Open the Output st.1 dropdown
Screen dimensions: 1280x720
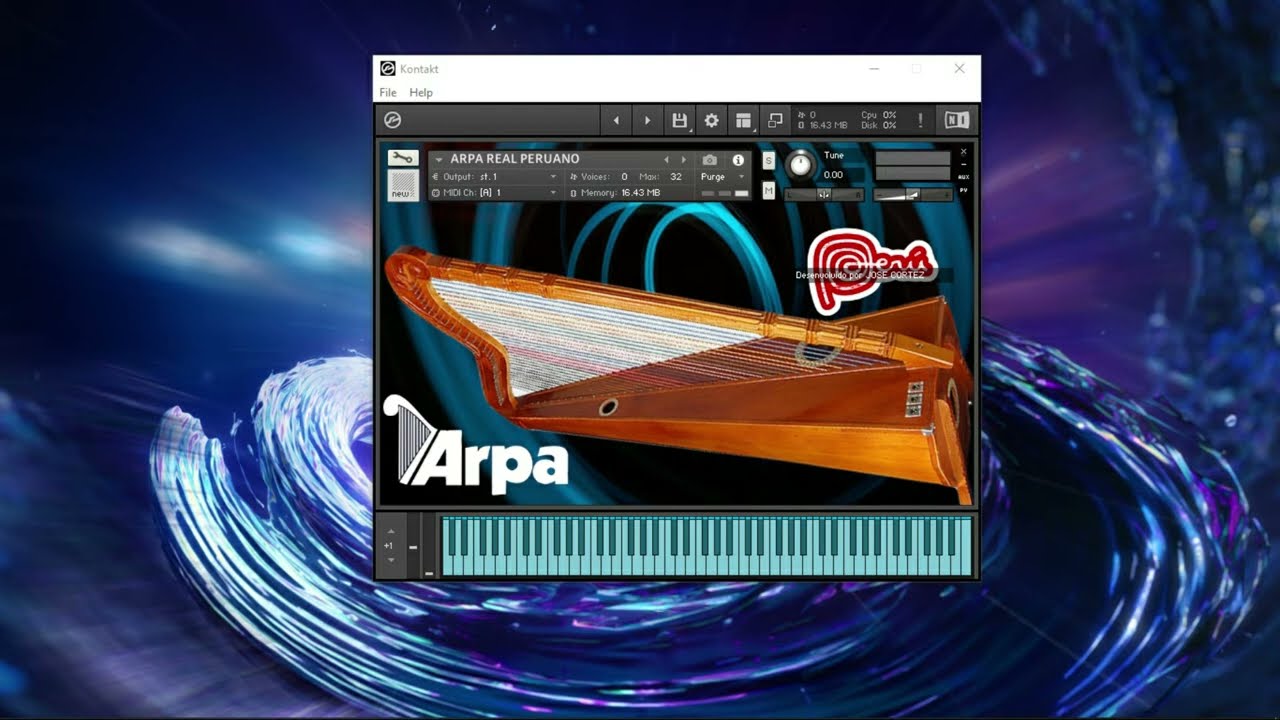[x=495, y=177]
